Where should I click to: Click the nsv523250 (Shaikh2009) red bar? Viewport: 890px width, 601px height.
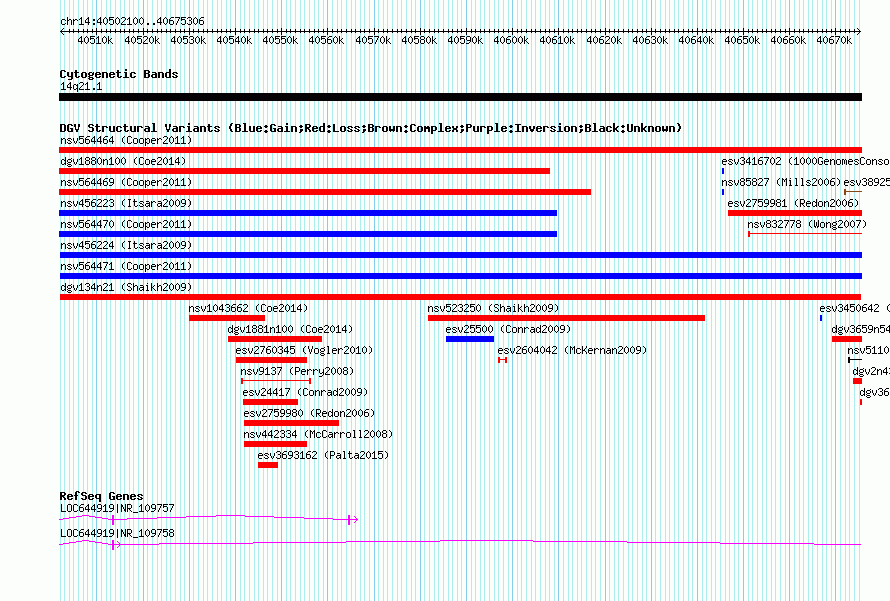566,318
